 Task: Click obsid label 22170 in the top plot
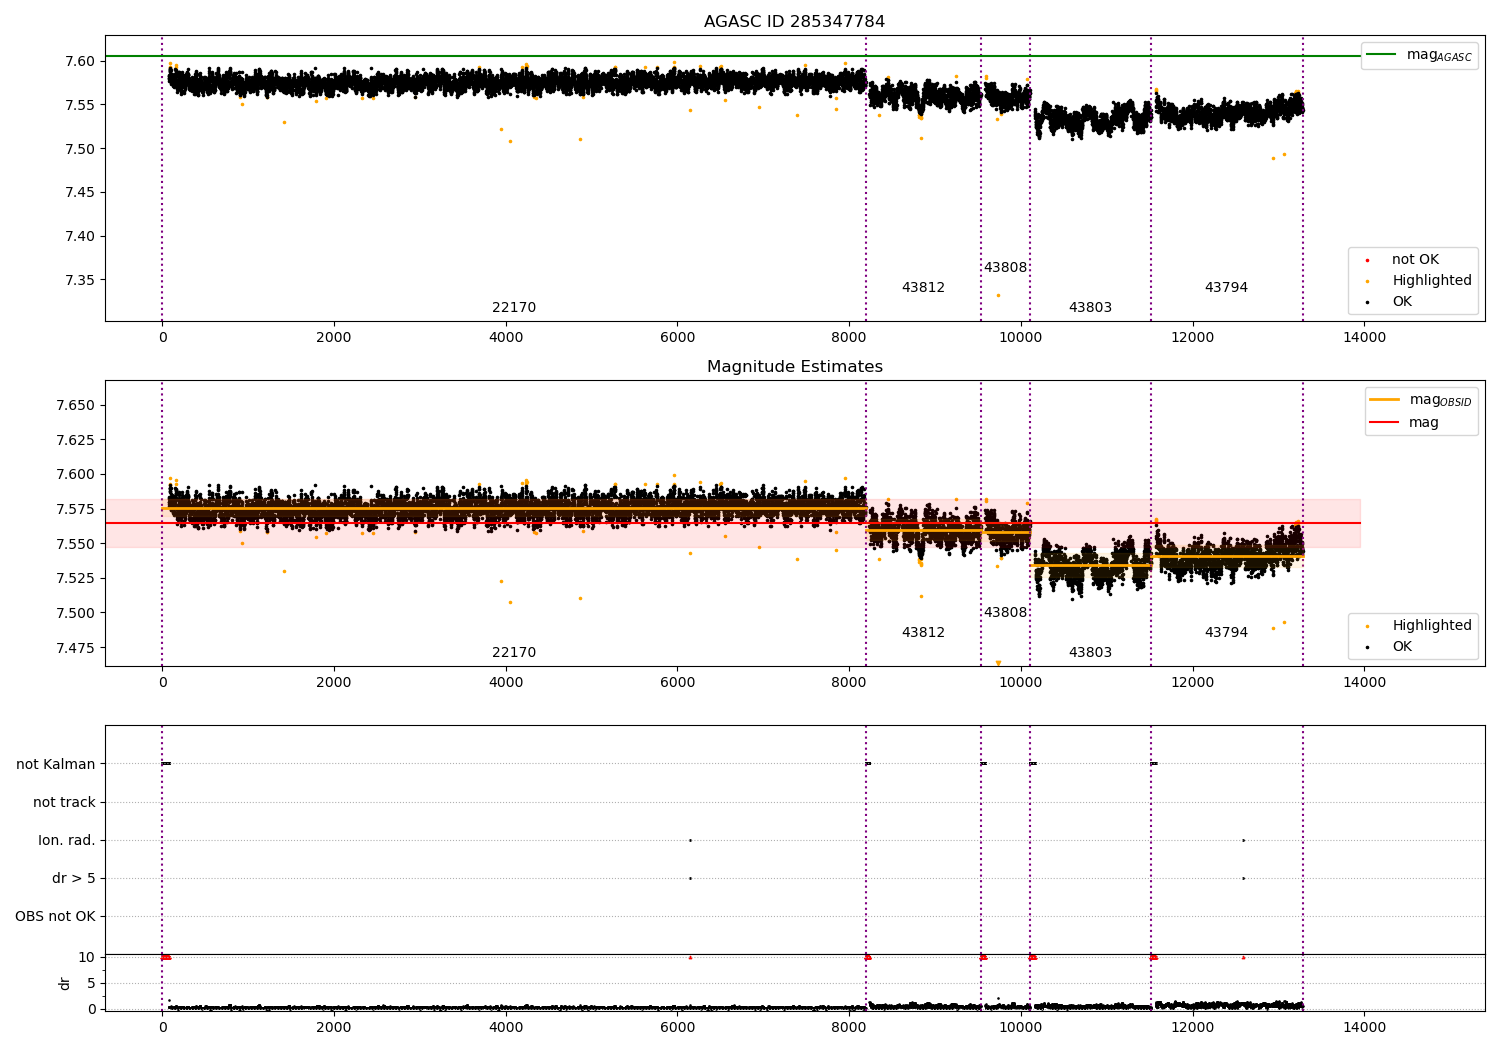click(x=514, y=308)
